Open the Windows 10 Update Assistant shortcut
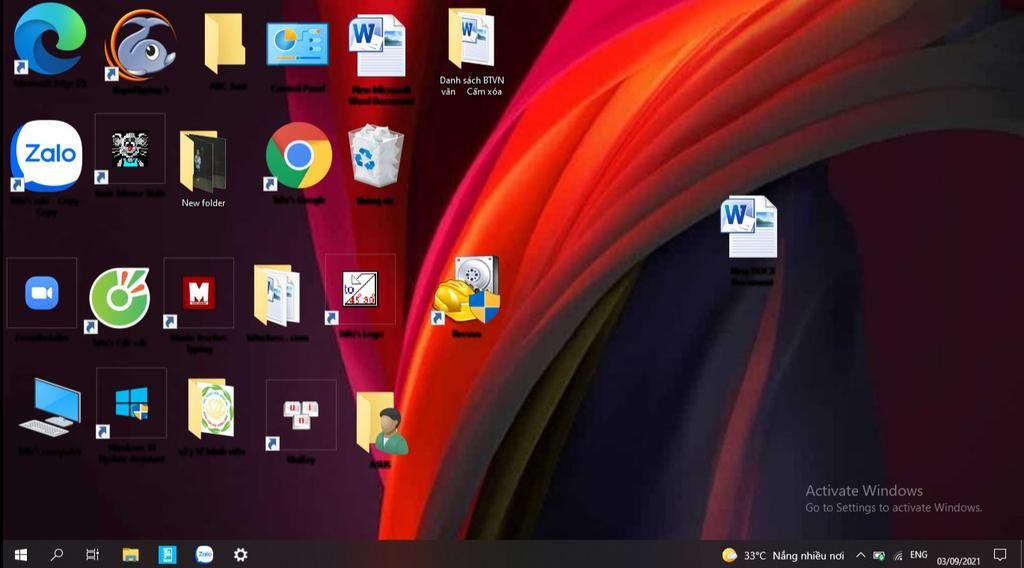This screenshot has height=568, width=1024. 131,403
